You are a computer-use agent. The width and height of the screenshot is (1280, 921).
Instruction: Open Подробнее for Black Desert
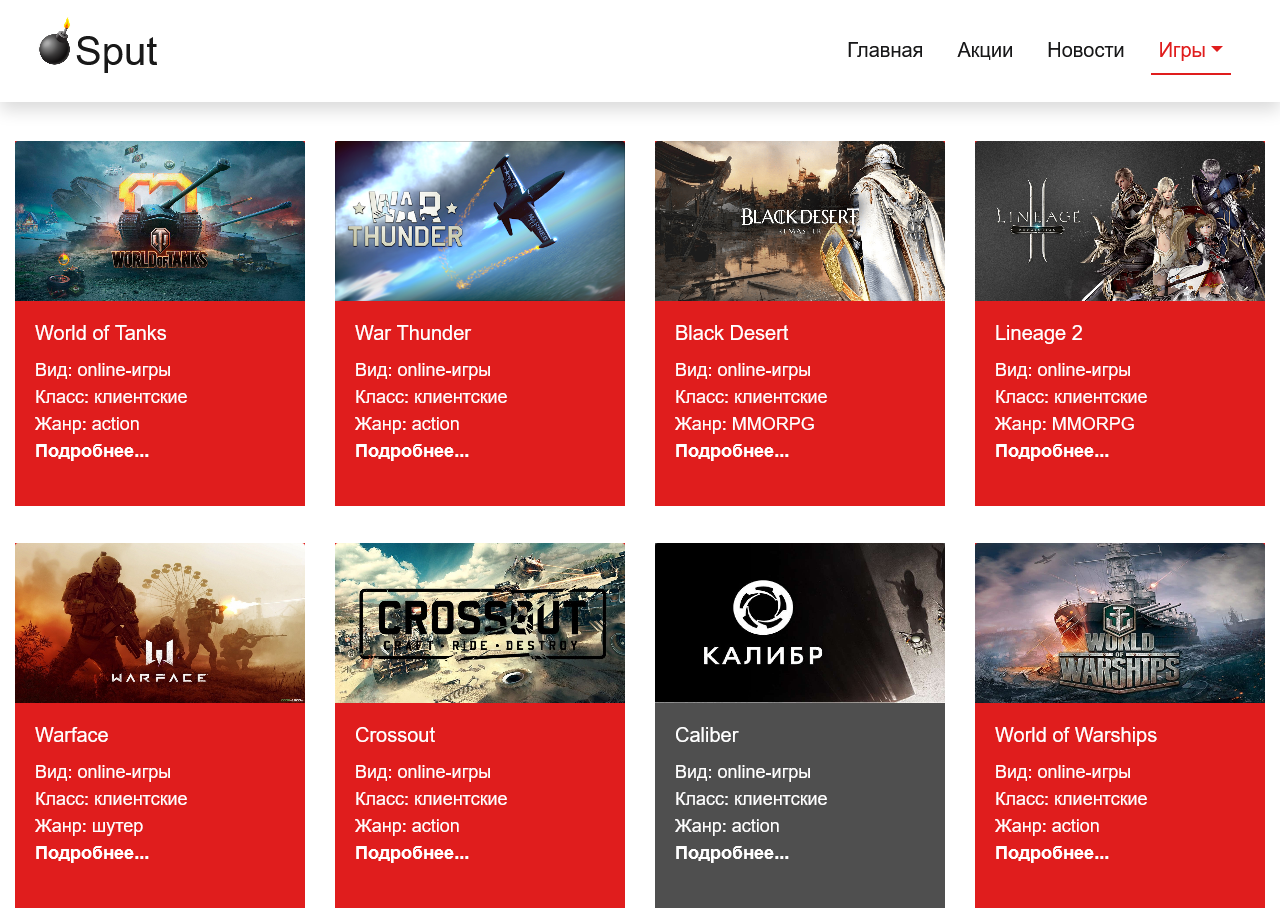click(x=732, y=451)
